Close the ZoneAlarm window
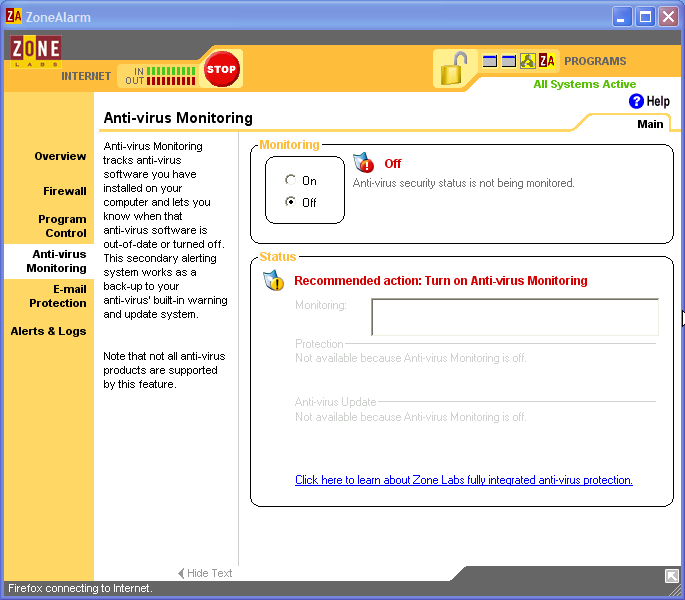This screenshot has width=685, height=600. click(x=668, y=17)
